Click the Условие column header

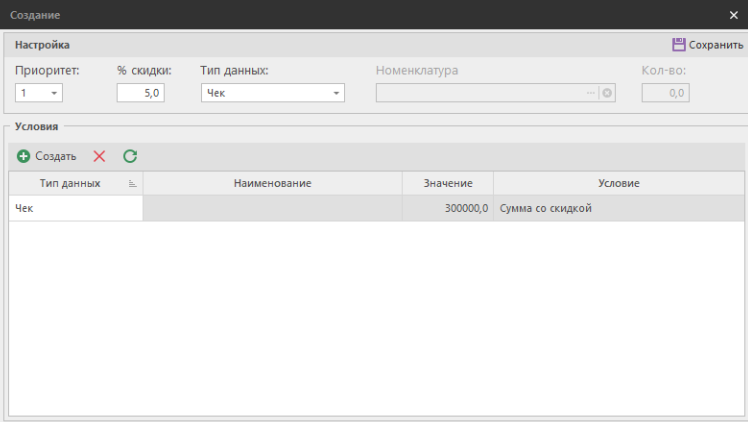coord(618,183)
